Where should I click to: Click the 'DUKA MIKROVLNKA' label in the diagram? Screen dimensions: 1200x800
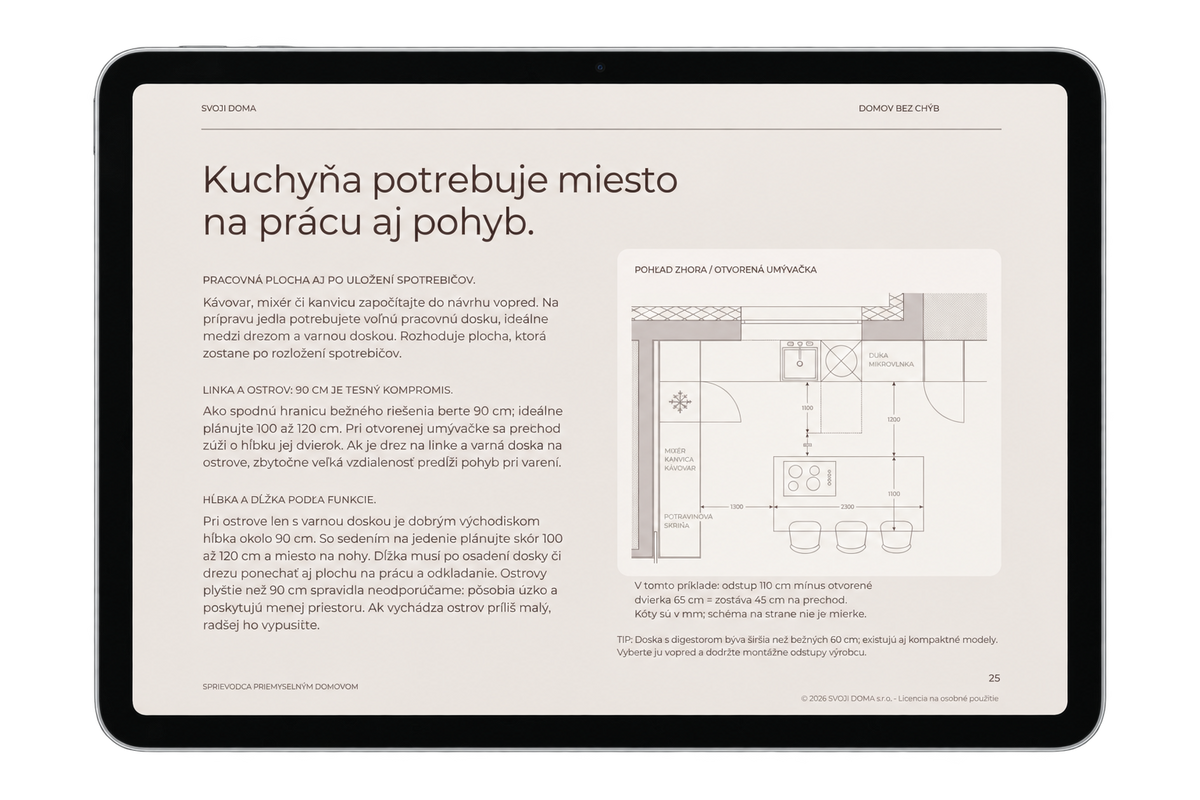tap(890, 359)
